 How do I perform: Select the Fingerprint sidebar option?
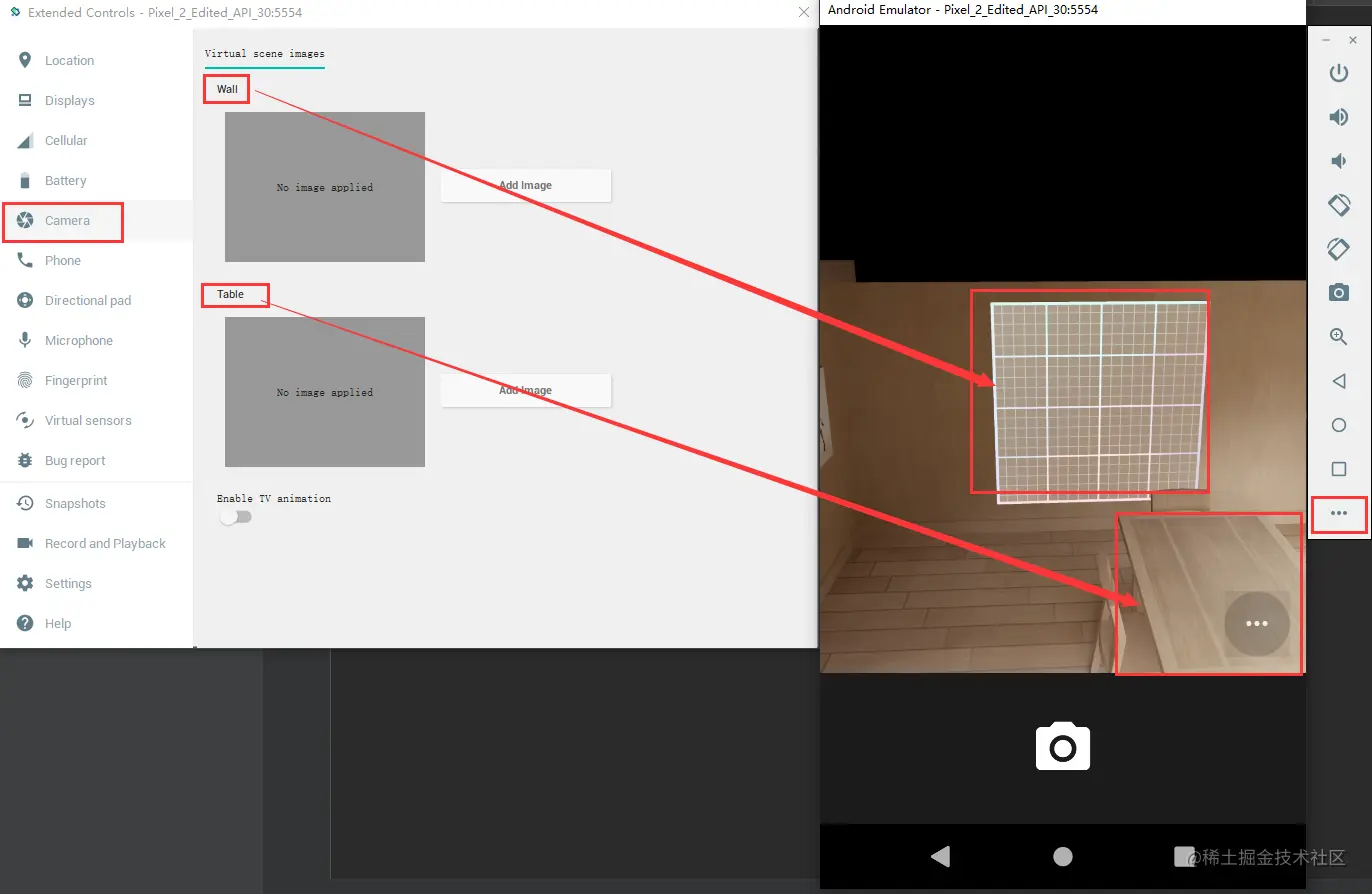[76, 380]
